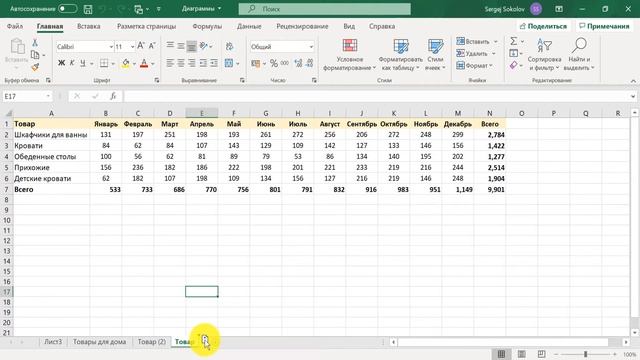This screenshot has width=640, height=360.
Task: Switch to the Вставка ribbon tab
Action: click(89, 26)
